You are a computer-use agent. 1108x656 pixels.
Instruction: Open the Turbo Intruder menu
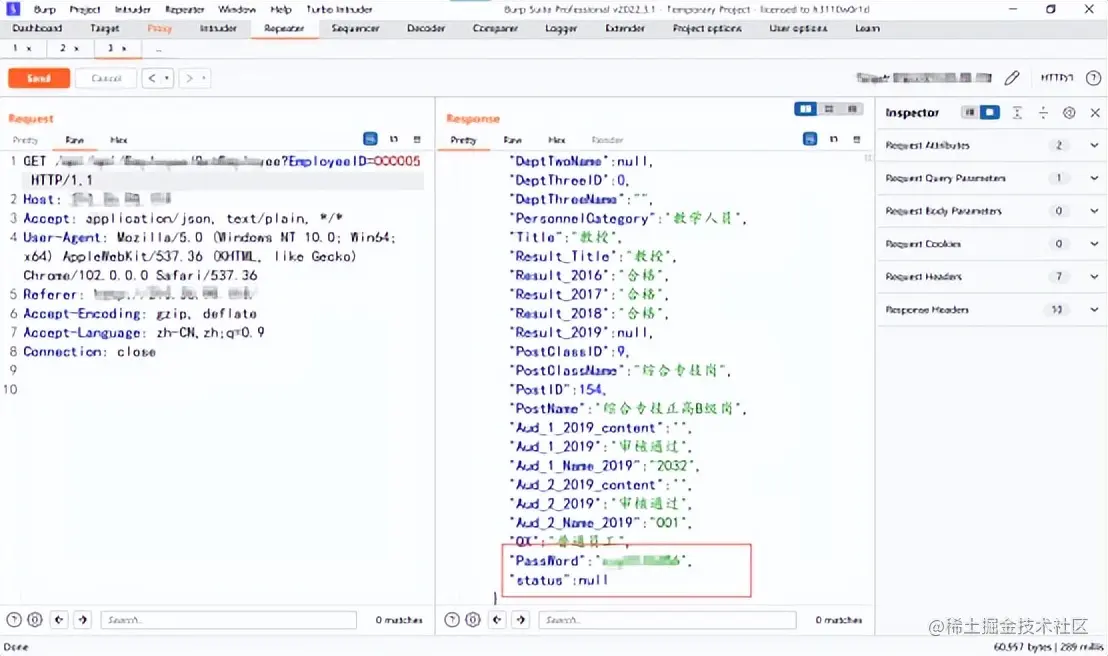[x=339, y=9]
